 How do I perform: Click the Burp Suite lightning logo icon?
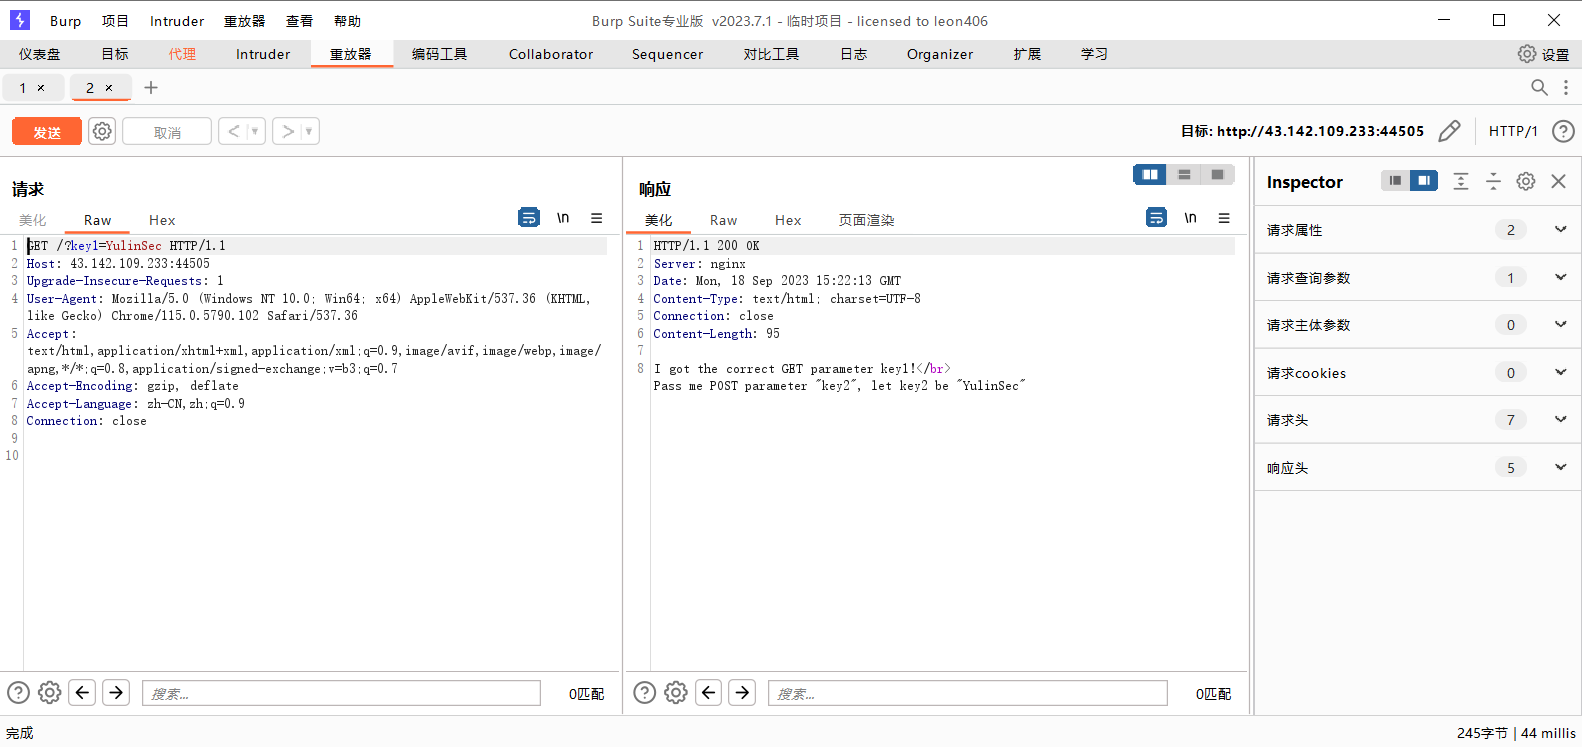20,20
